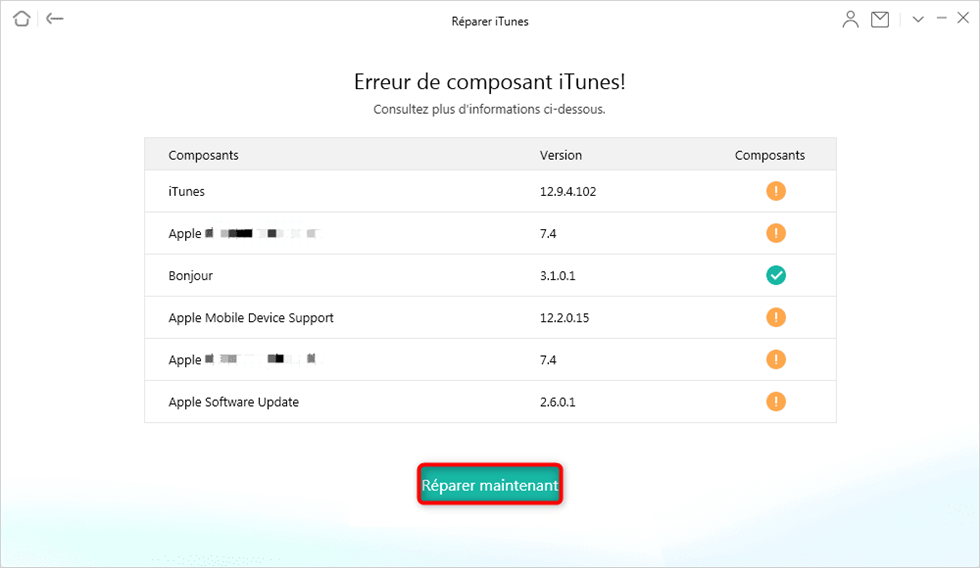This screenshot has width=980, height=568.
Task: Click version 12.9.4.102 of iTunes
Action: click(568, 192)
